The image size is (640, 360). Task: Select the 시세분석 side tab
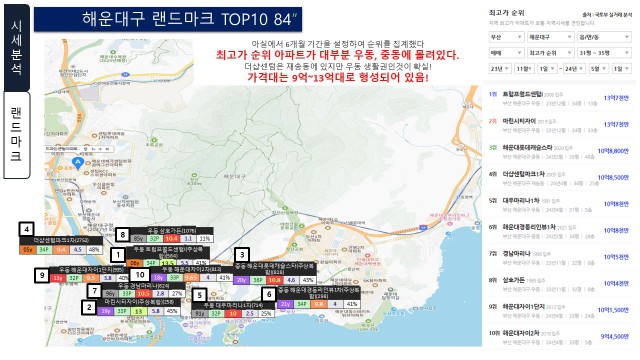(16, 48)
